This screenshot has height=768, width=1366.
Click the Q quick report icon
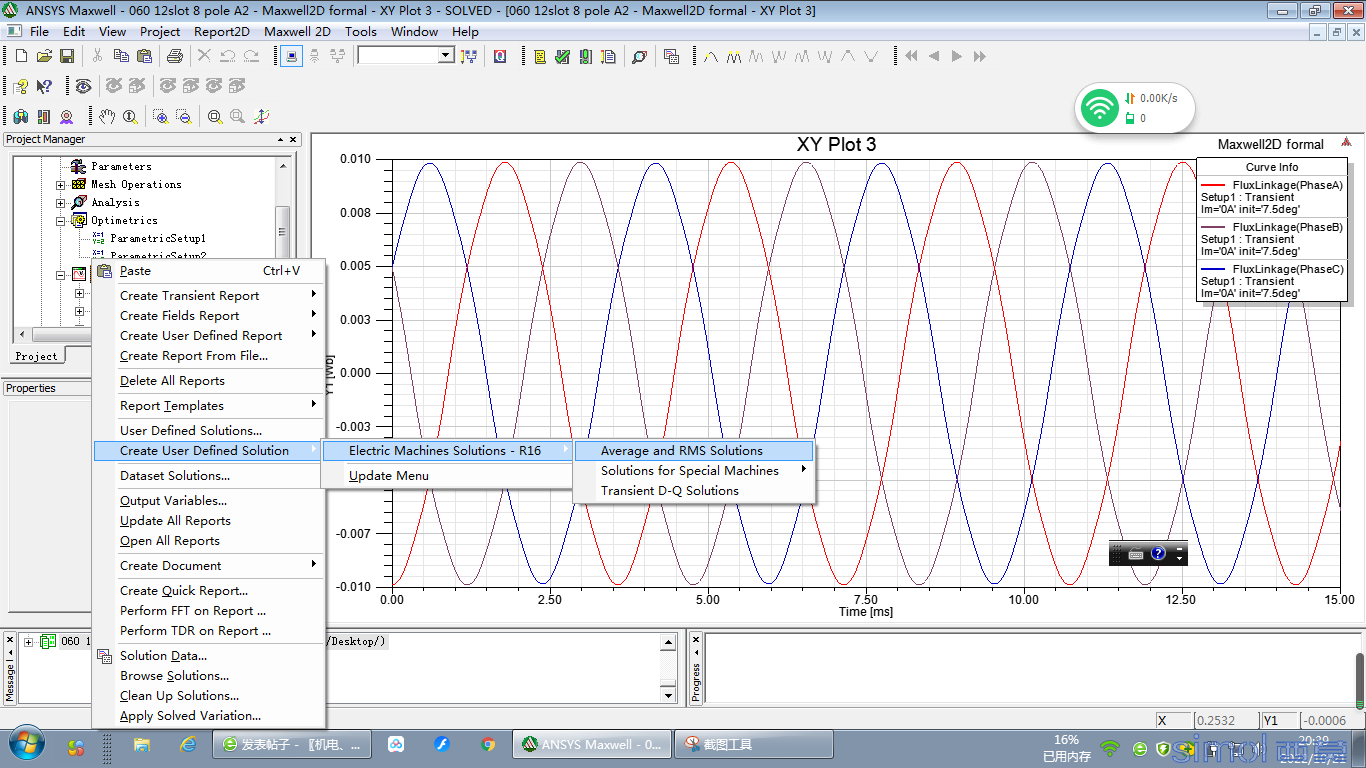click(x=499, y=56)
